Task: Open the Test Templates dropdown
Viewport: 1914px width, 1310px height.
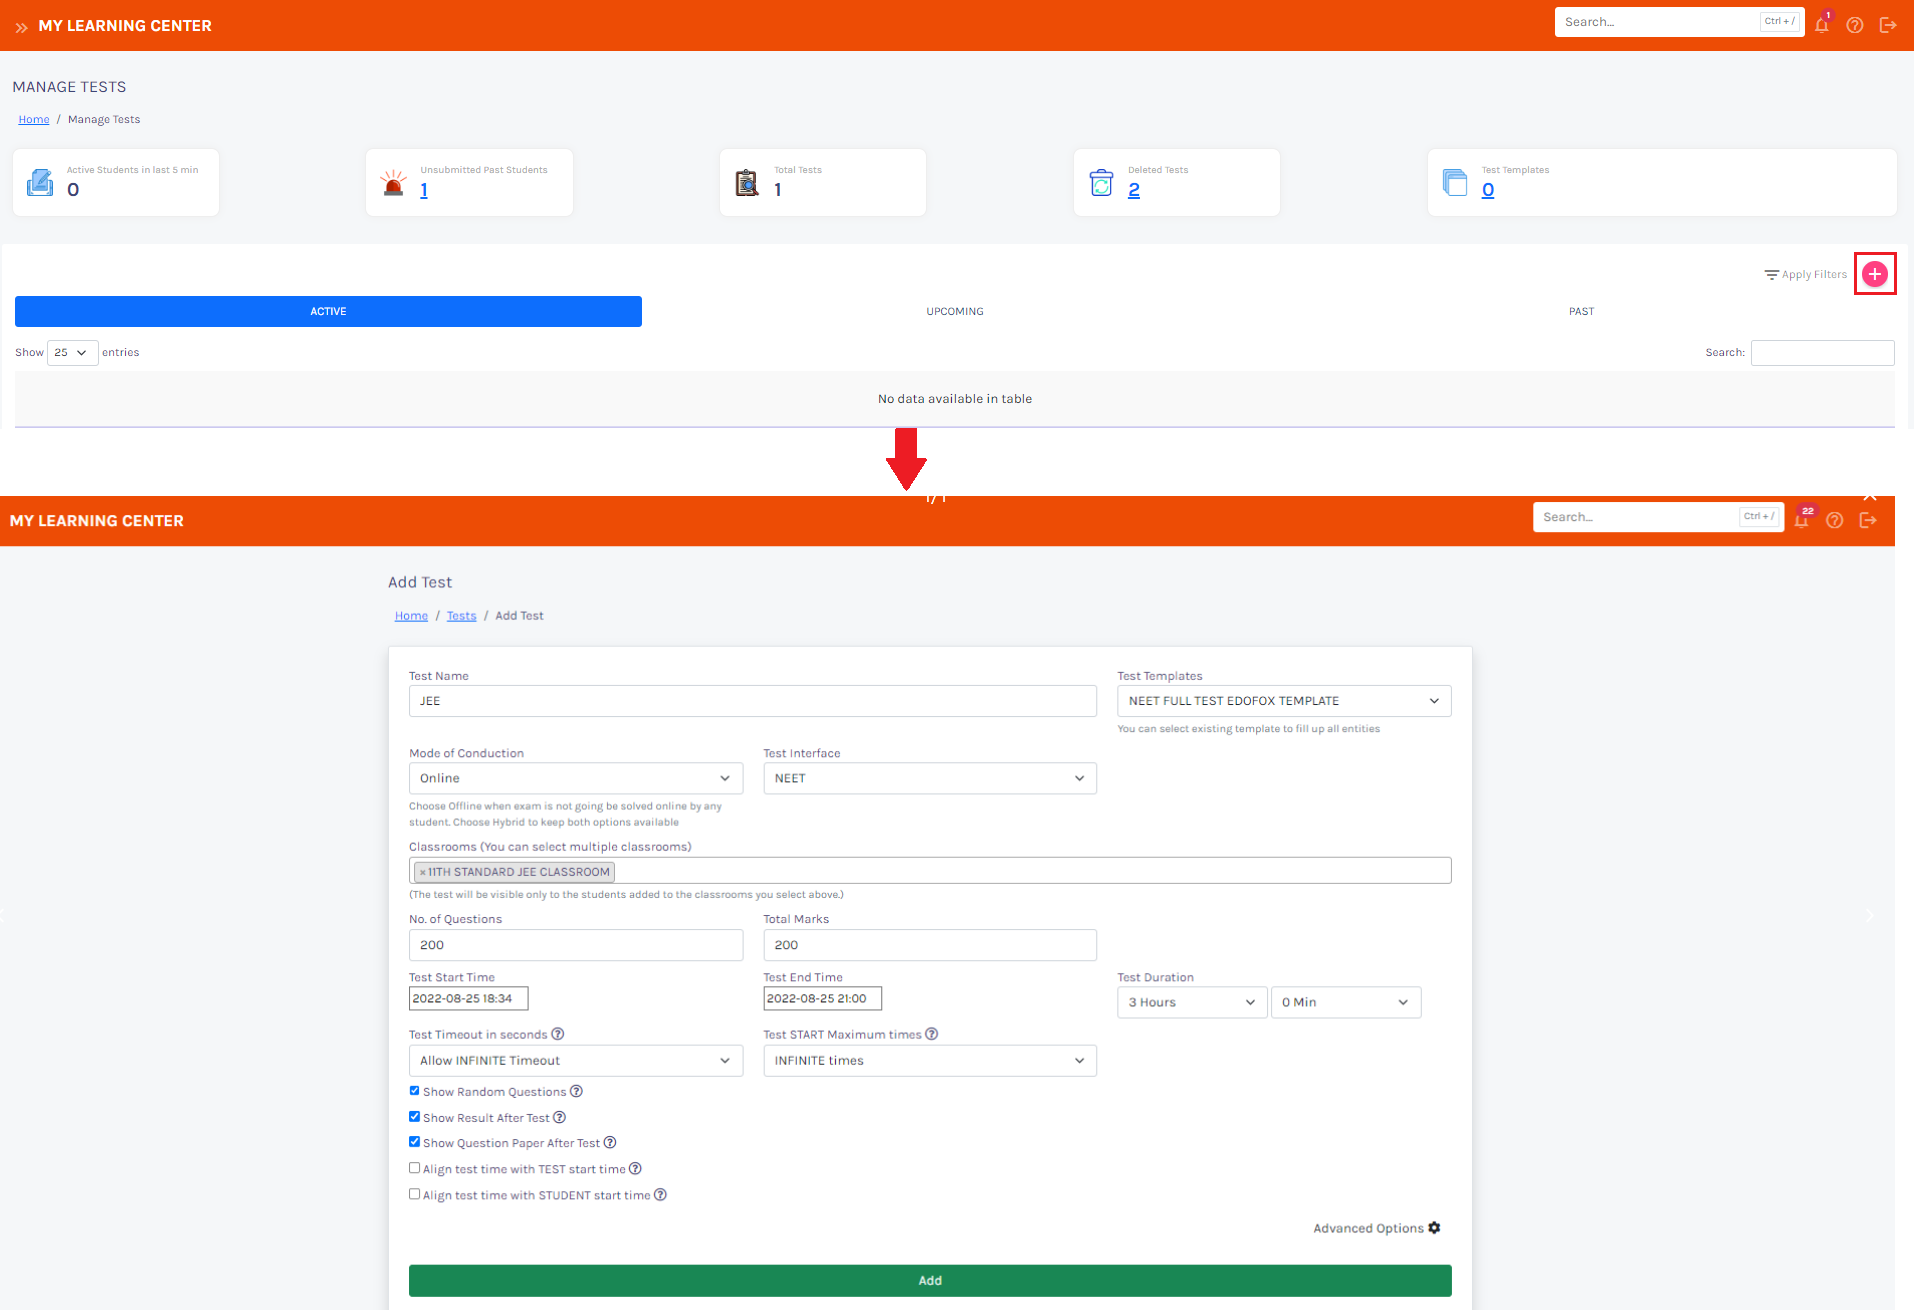Action: [1283, 701]
